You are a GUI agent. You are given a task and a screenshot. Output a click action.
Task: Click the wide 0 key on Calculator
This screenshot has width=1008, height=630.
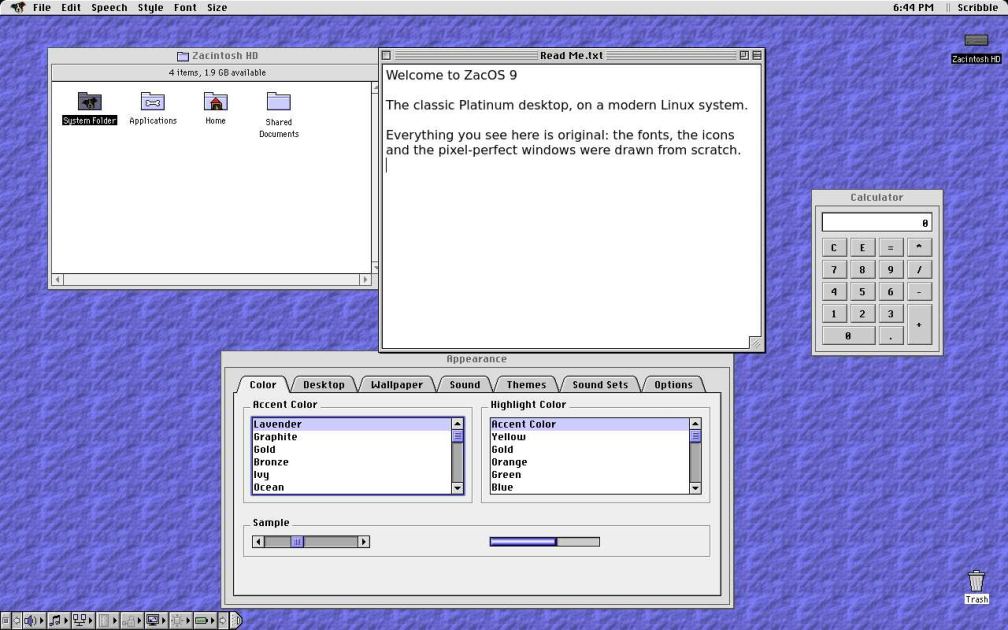tap(848, 336)
